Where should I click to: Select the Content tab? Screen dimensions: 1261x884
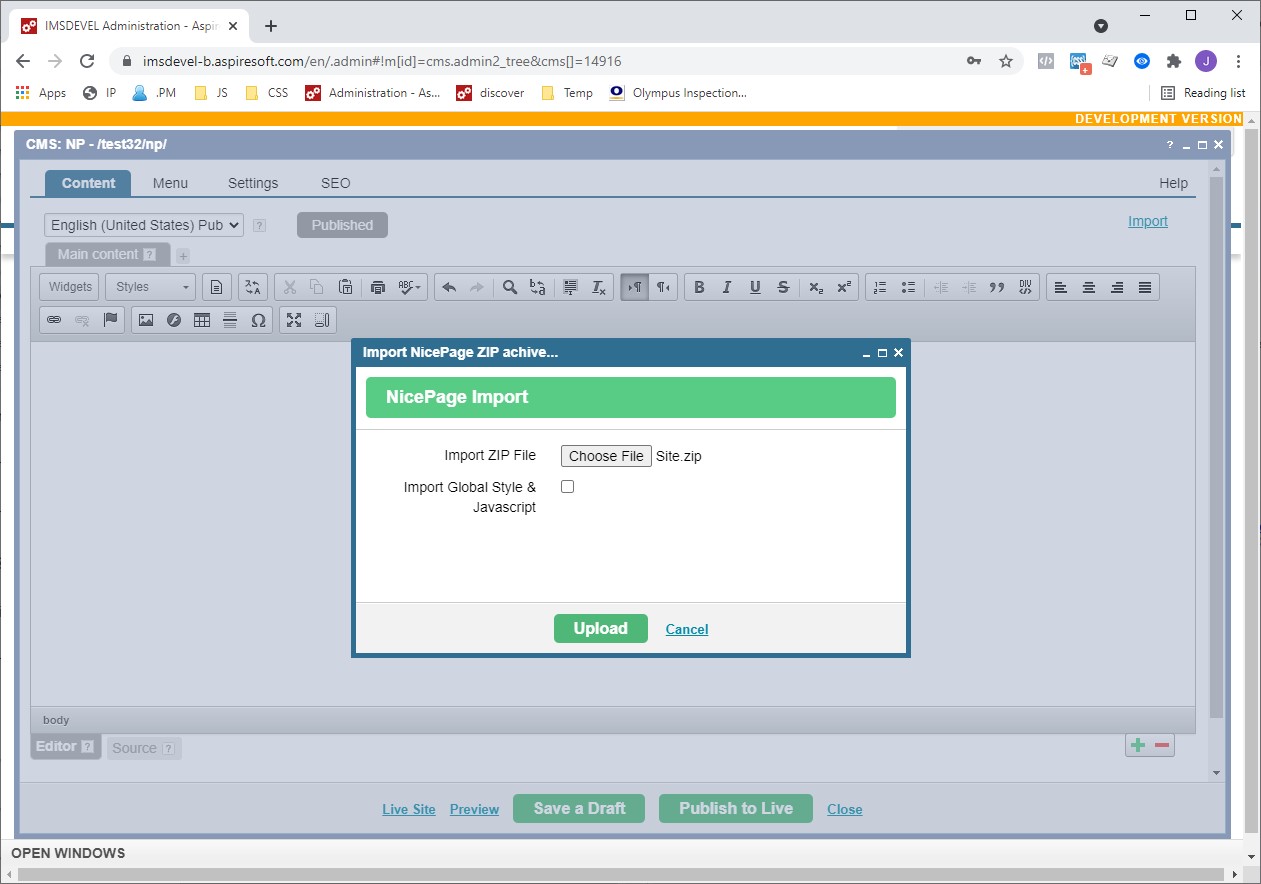coord(88,183)
